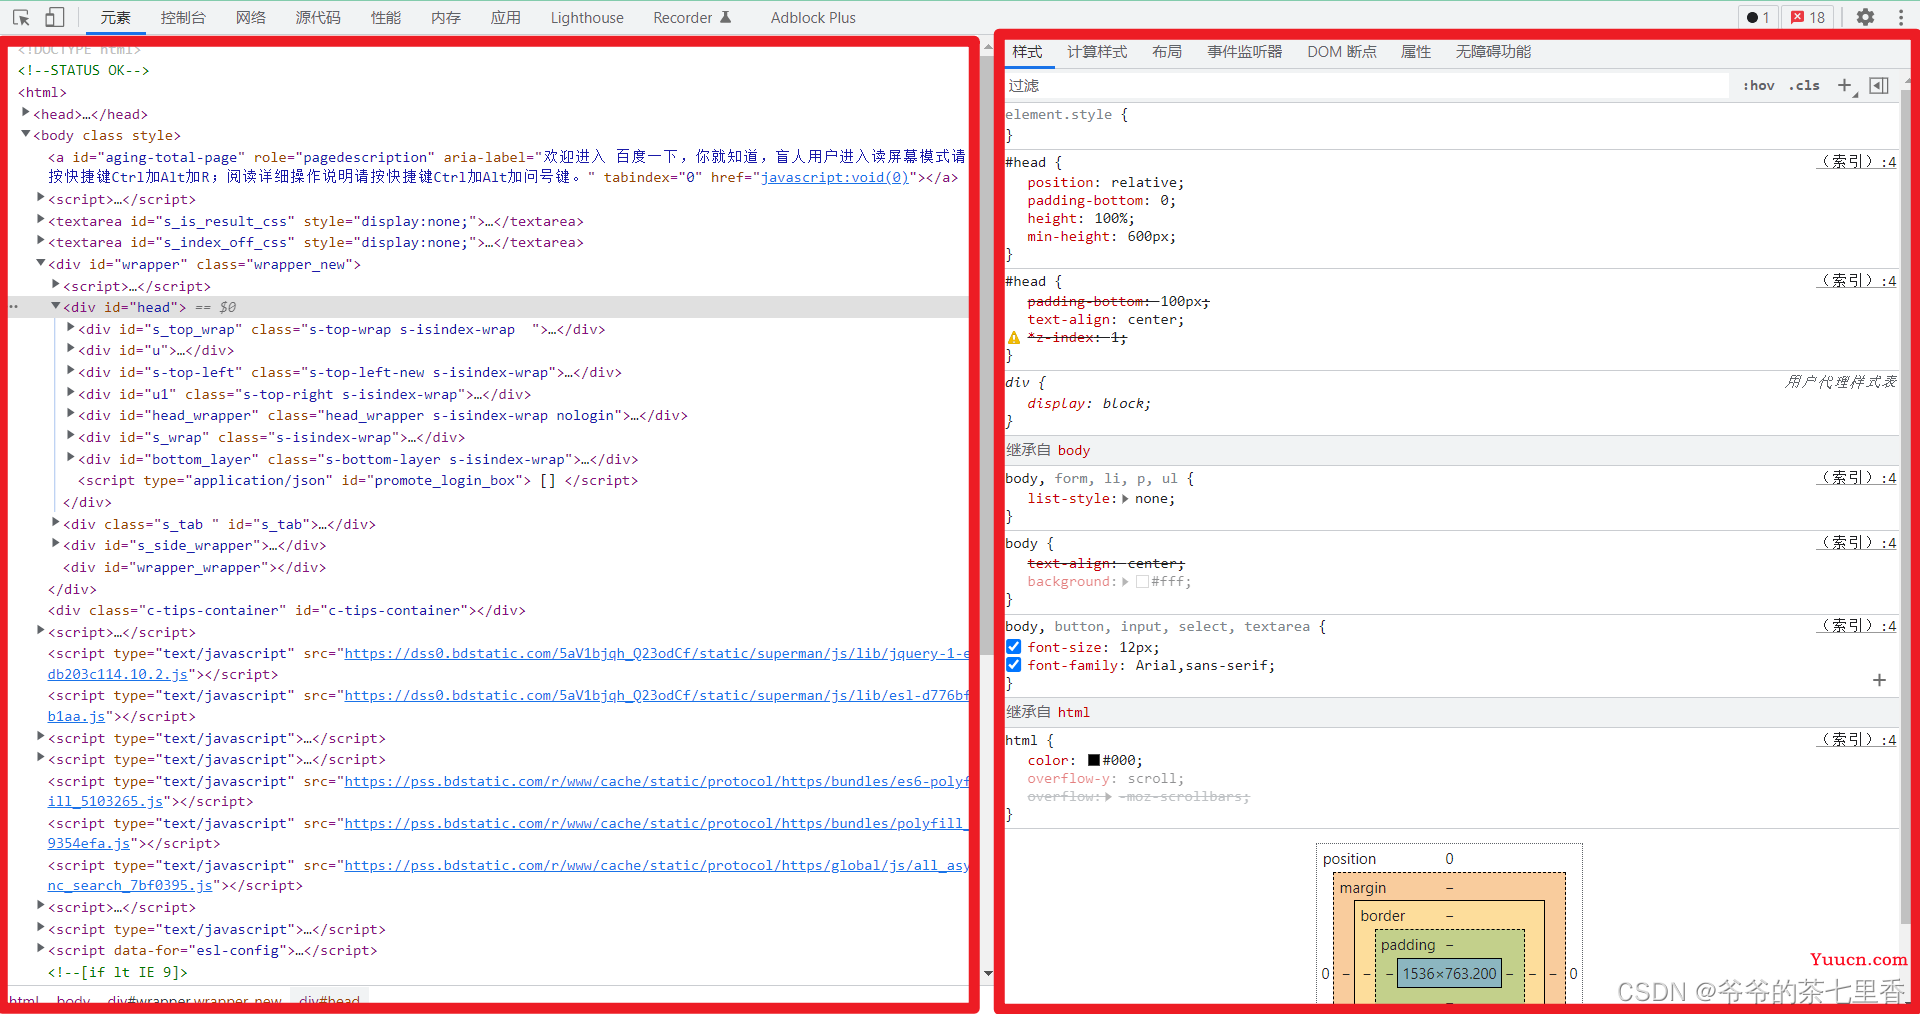Expand the div#head_wrapper node
The width and height of the screenshot is (1920, 1014).
[x=71, y=415]
